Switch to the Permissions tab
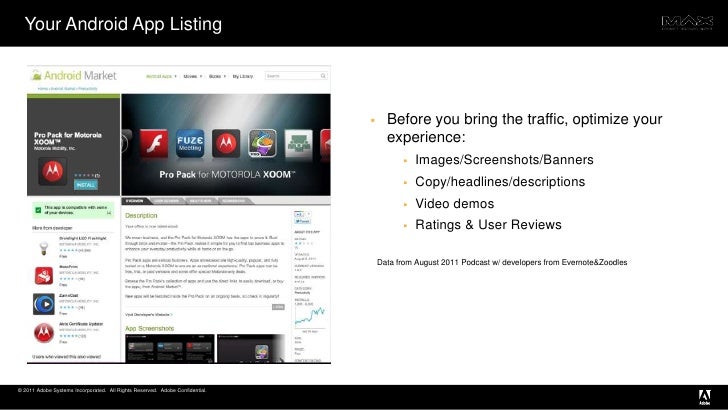The width and height of the screenshot is (728, 410). pyautogui.click(x=234, y=201)
